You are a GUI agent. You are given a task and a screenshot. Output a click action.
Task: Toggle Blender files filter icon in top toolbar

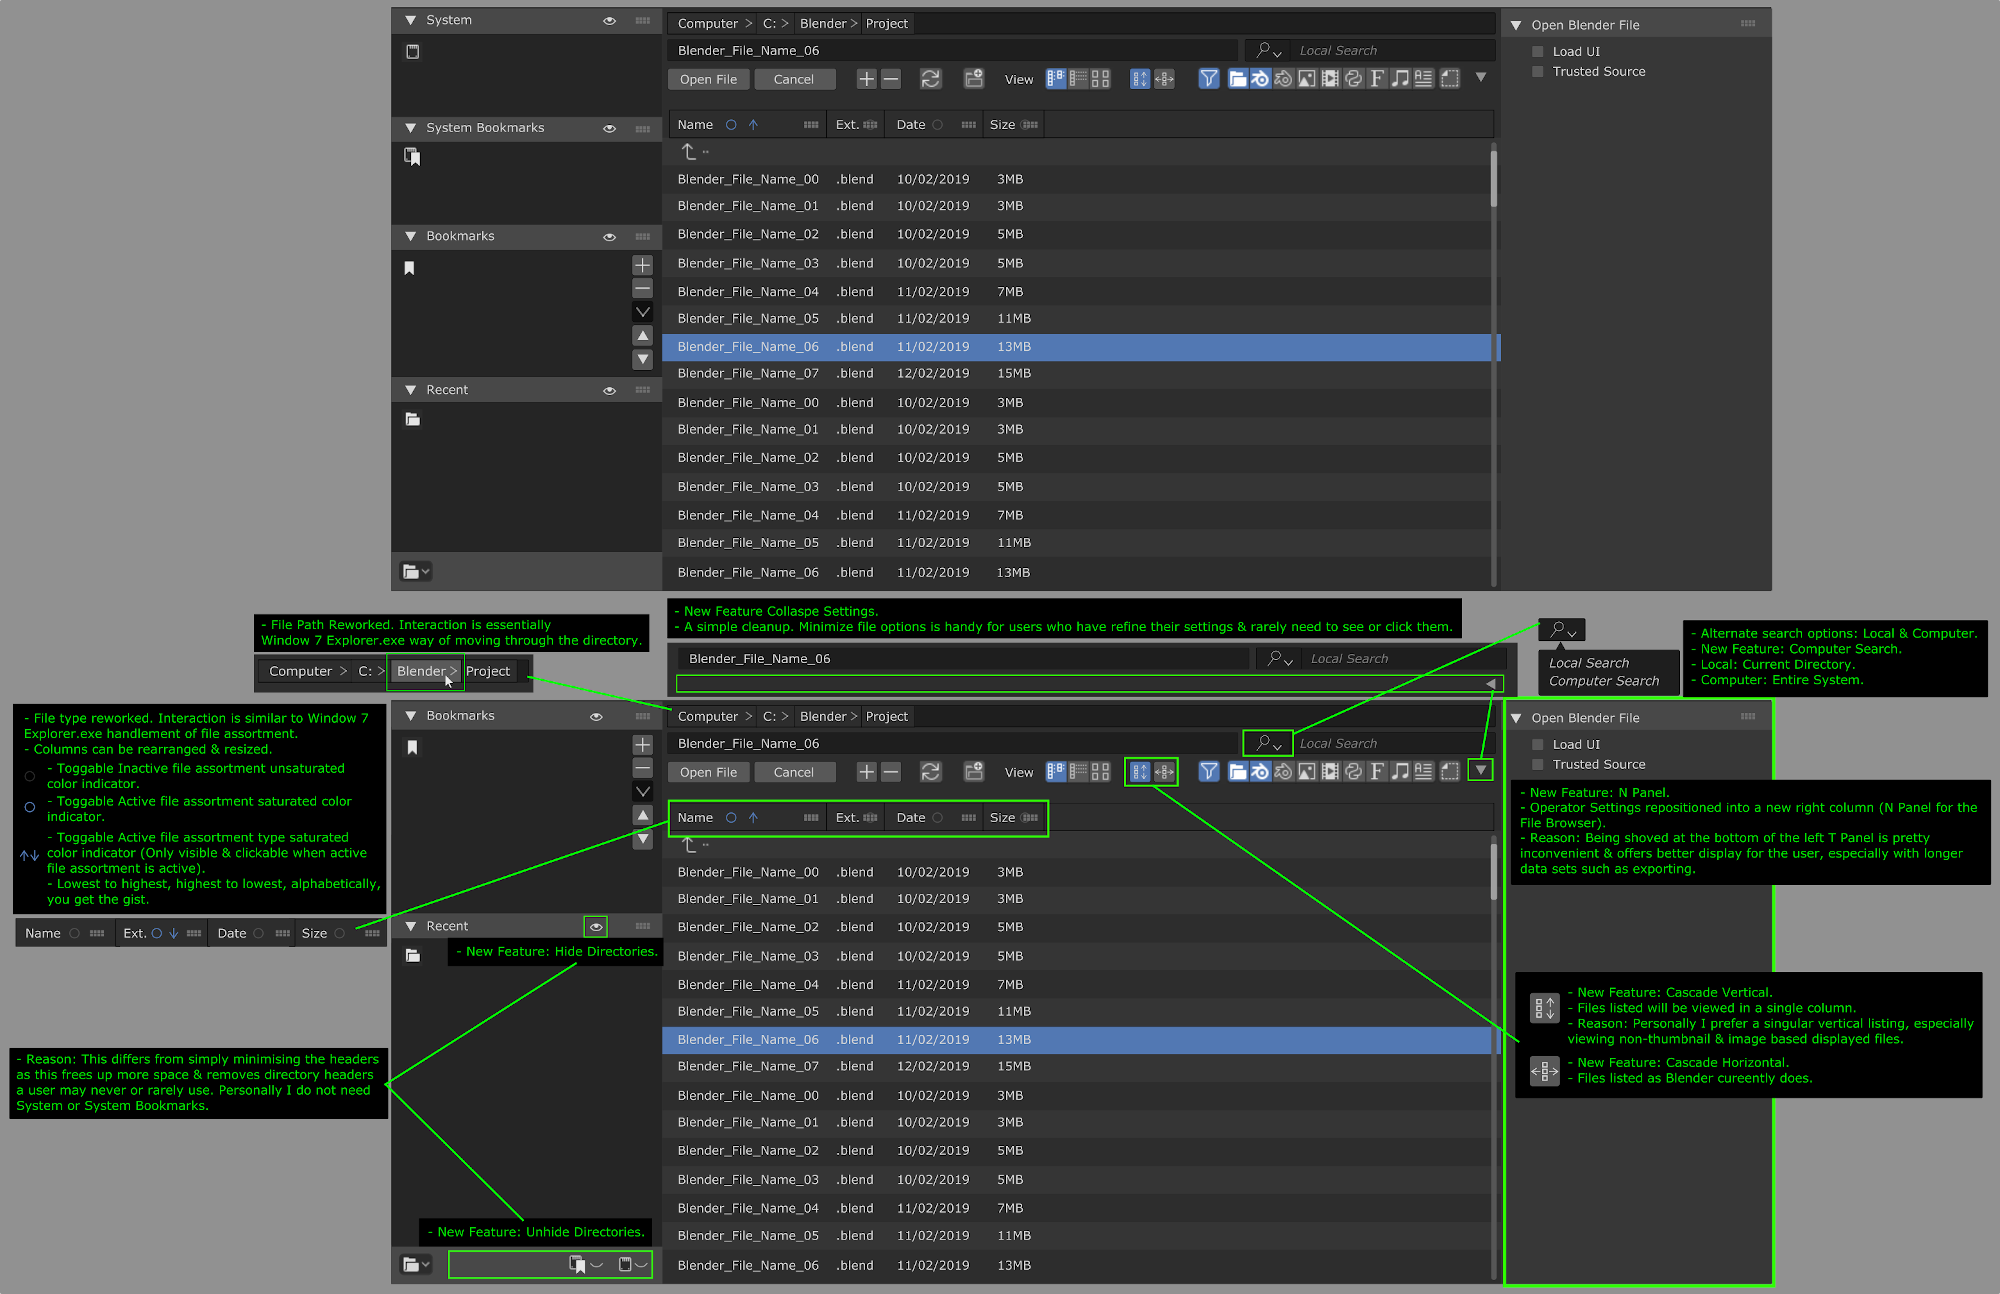coord(1260,79)
